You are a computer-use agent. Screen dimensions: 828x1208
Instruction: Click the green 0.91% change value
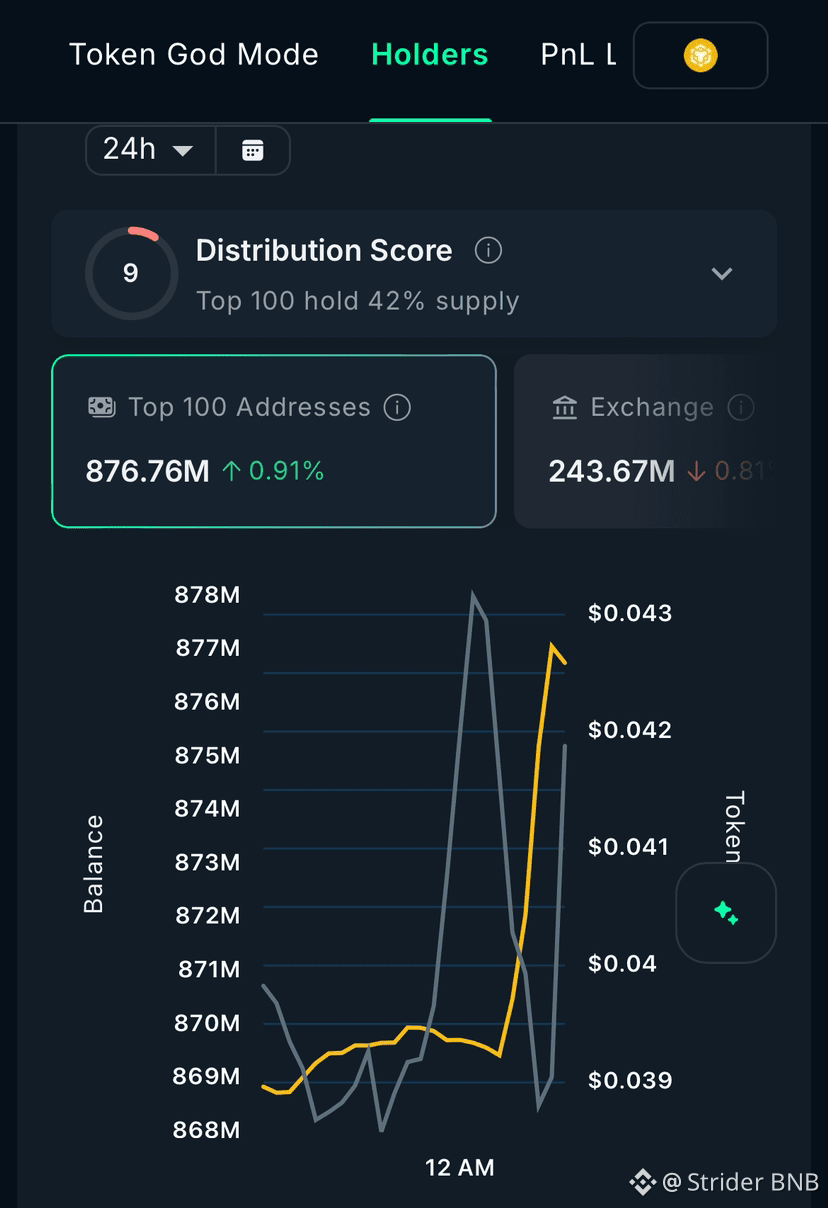(274, 470)
